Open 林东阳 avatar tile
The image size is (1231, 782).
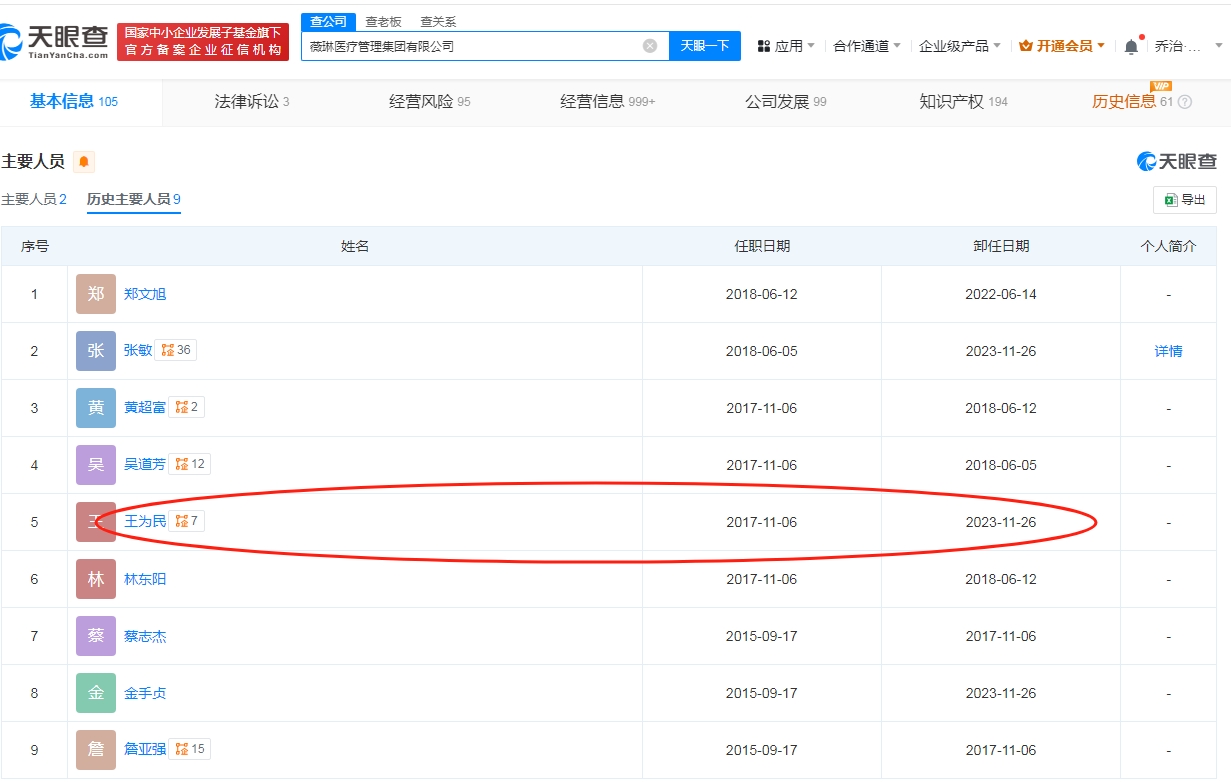pos(96,579)
